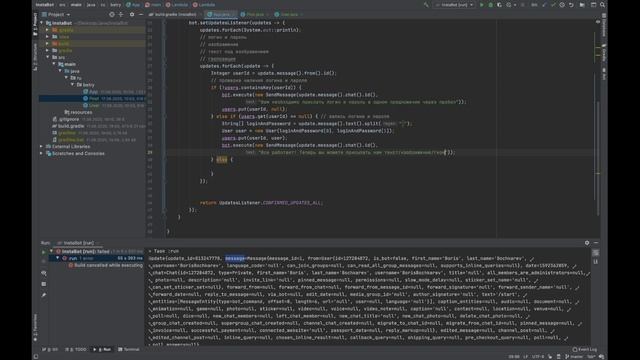The height and width of the screenshot is (360, 640).
Task: Toggle the eye view icon in Run panel
Action: coord(44,273)
